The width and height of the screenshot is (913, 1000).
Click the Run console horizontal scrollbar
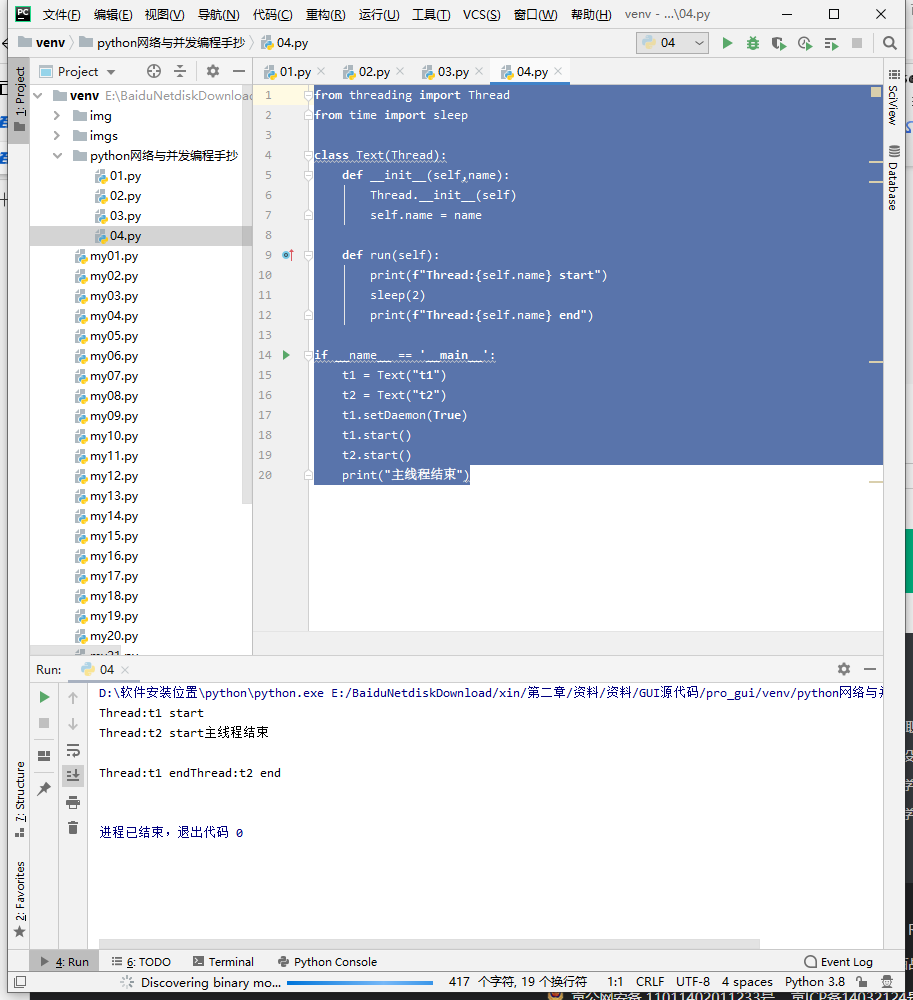click(429, 943)
